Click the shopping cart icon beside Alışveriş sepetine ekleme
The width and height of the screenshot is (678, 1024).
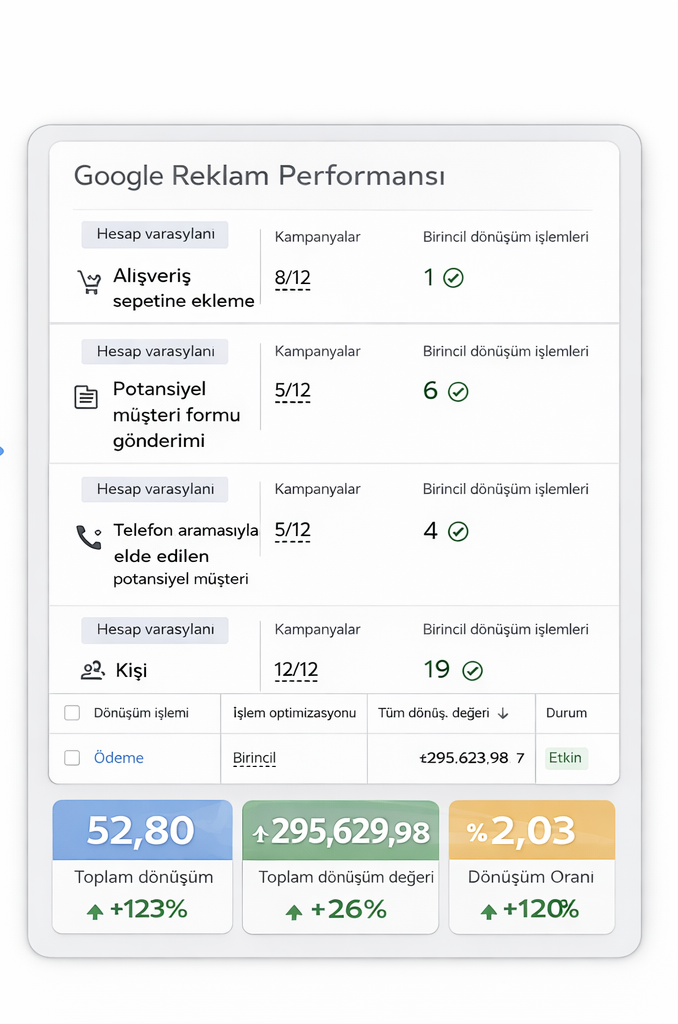coord(89,282)
